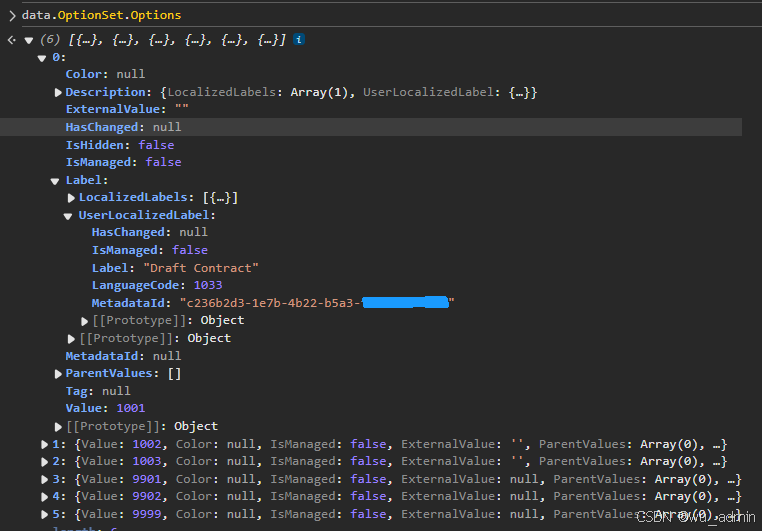Screen dimensions: 762x531
Task: Collapse the Label property
Action: coord(55,181)
